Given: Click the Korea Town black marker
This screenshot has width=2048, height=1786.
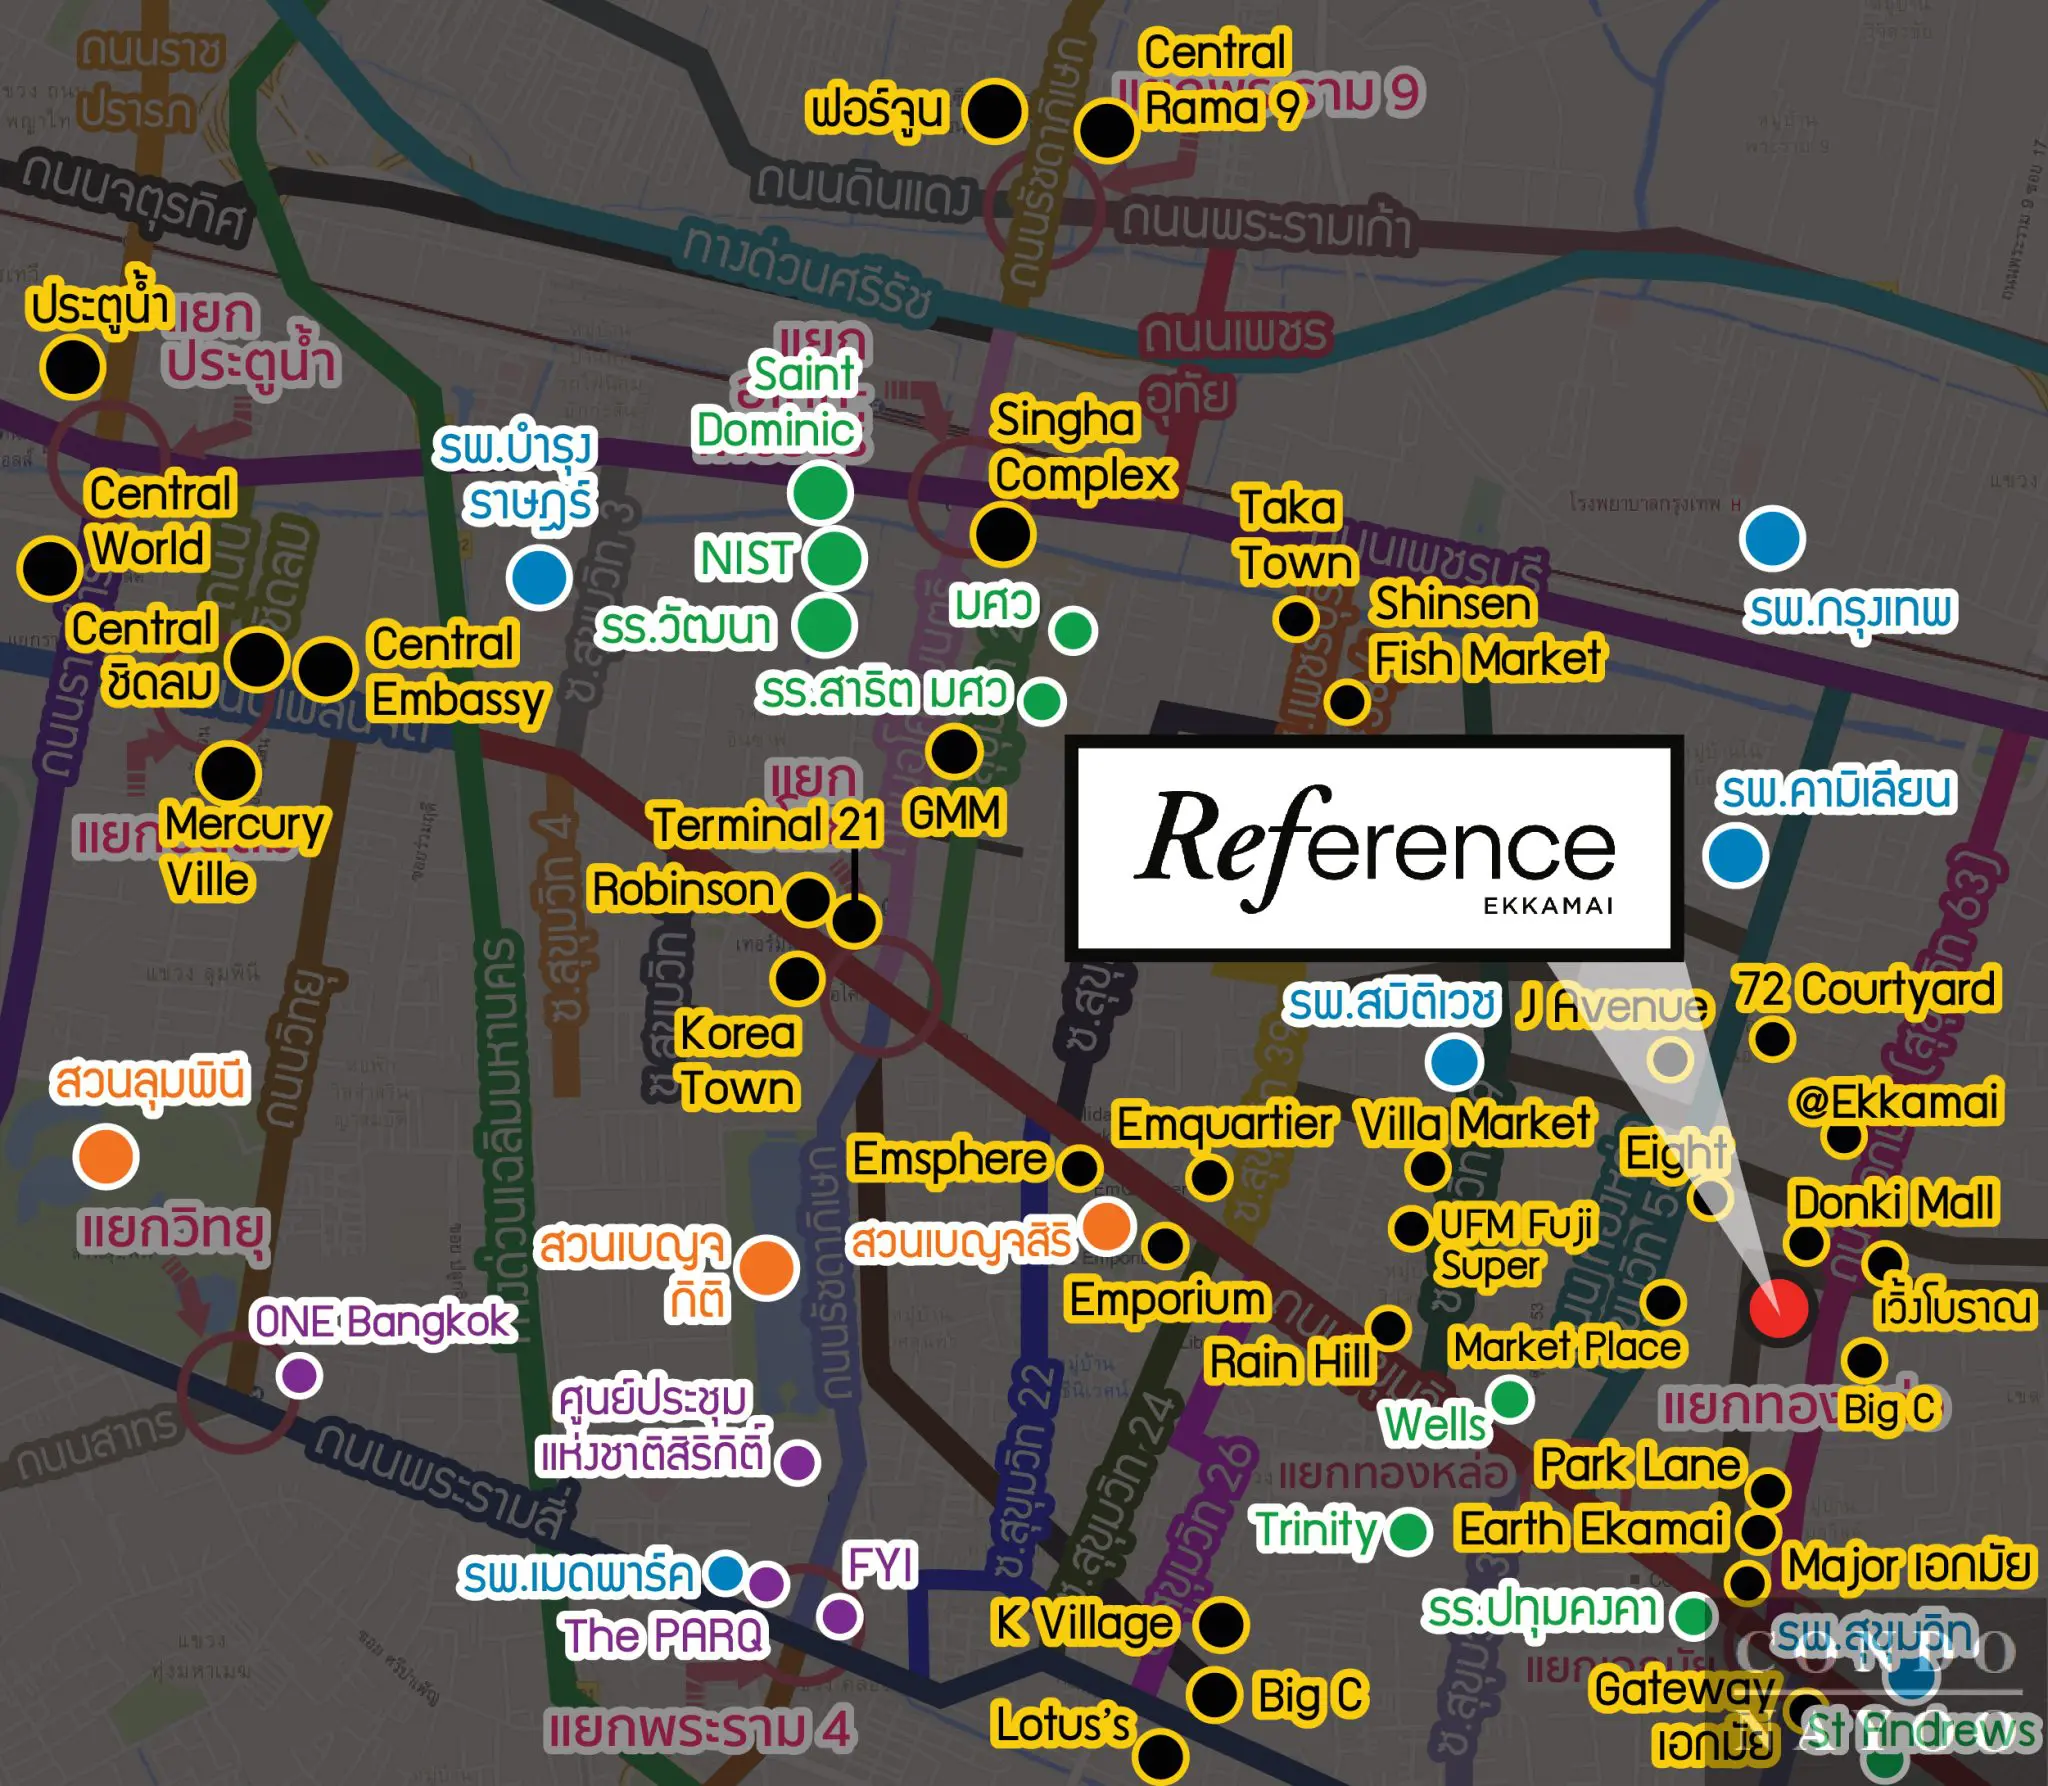Looking at the screenshot, I should 797,979.
